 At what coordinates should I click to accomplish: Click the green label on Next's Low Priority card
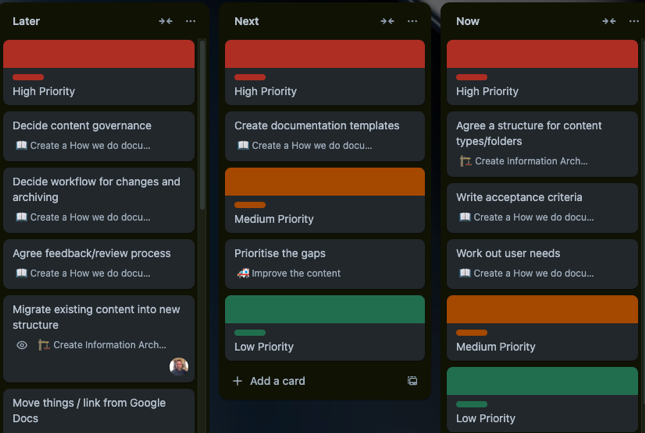tap(250, 333)
